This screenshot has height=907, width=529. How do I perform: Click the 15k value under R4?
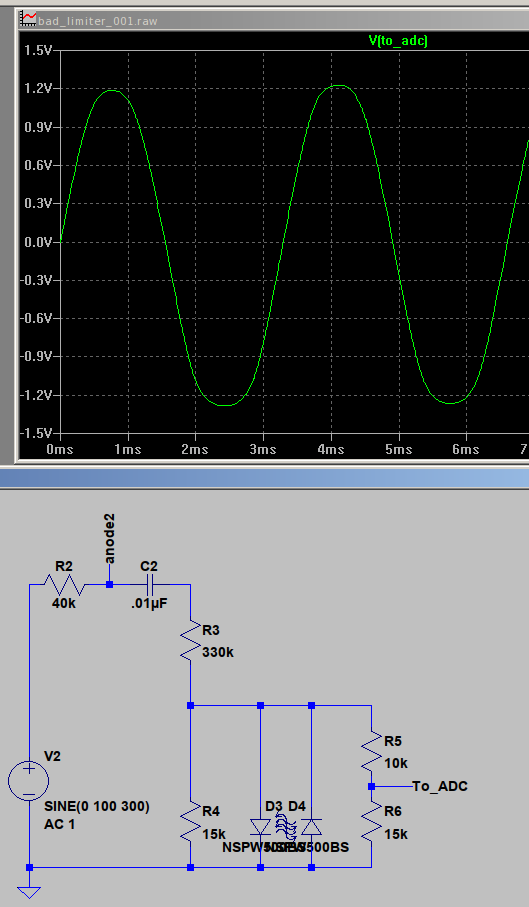214,834
